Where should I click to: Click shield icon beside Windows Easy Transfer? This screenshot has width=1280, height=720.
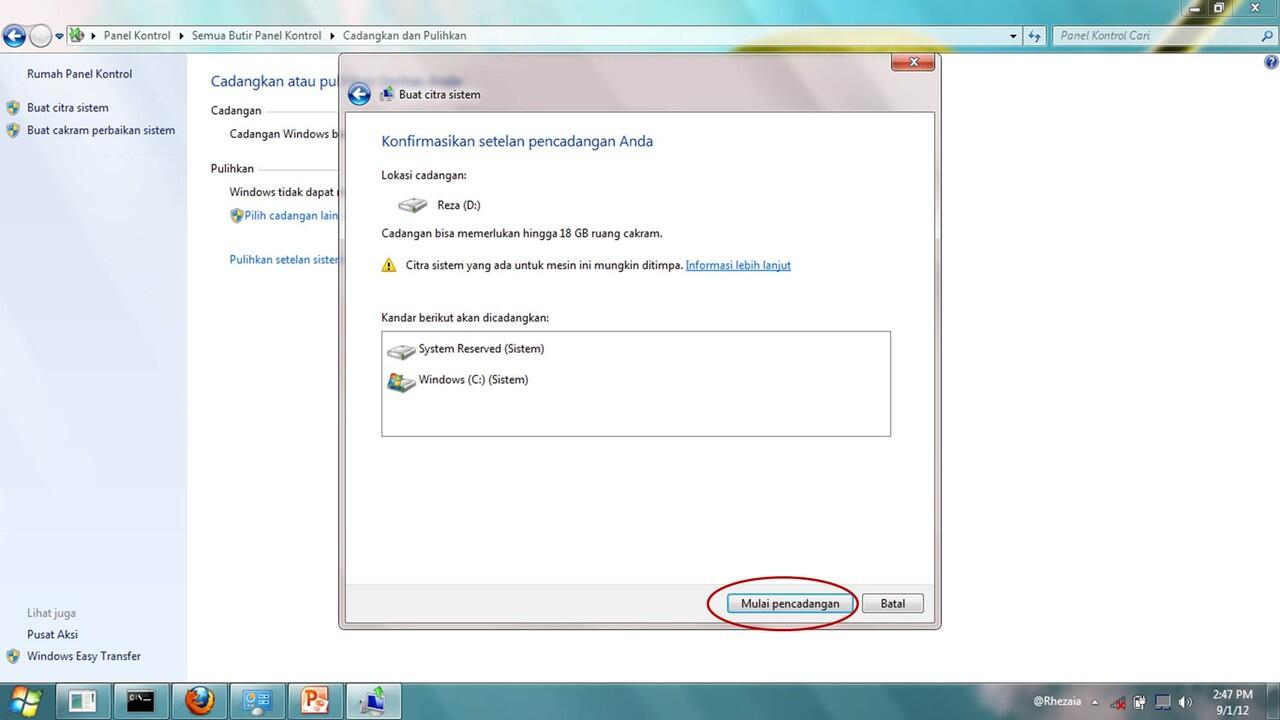pos(13,657)
